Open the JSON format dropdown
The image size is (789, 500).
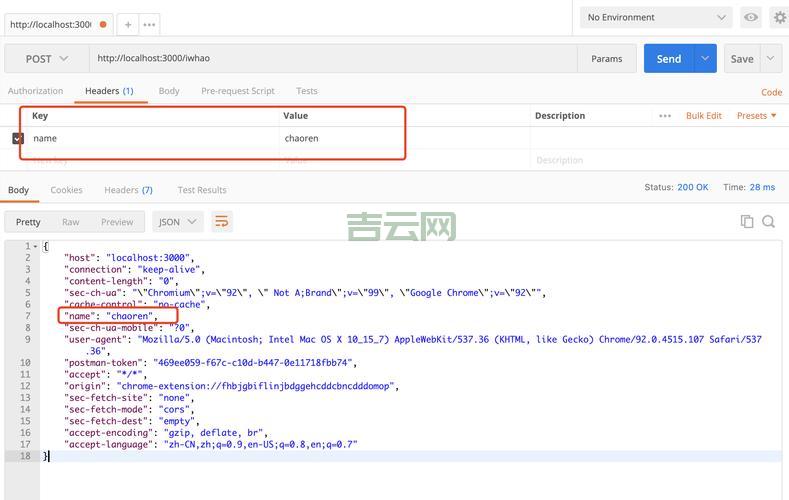pyautogui.click(x=179, y=222)
